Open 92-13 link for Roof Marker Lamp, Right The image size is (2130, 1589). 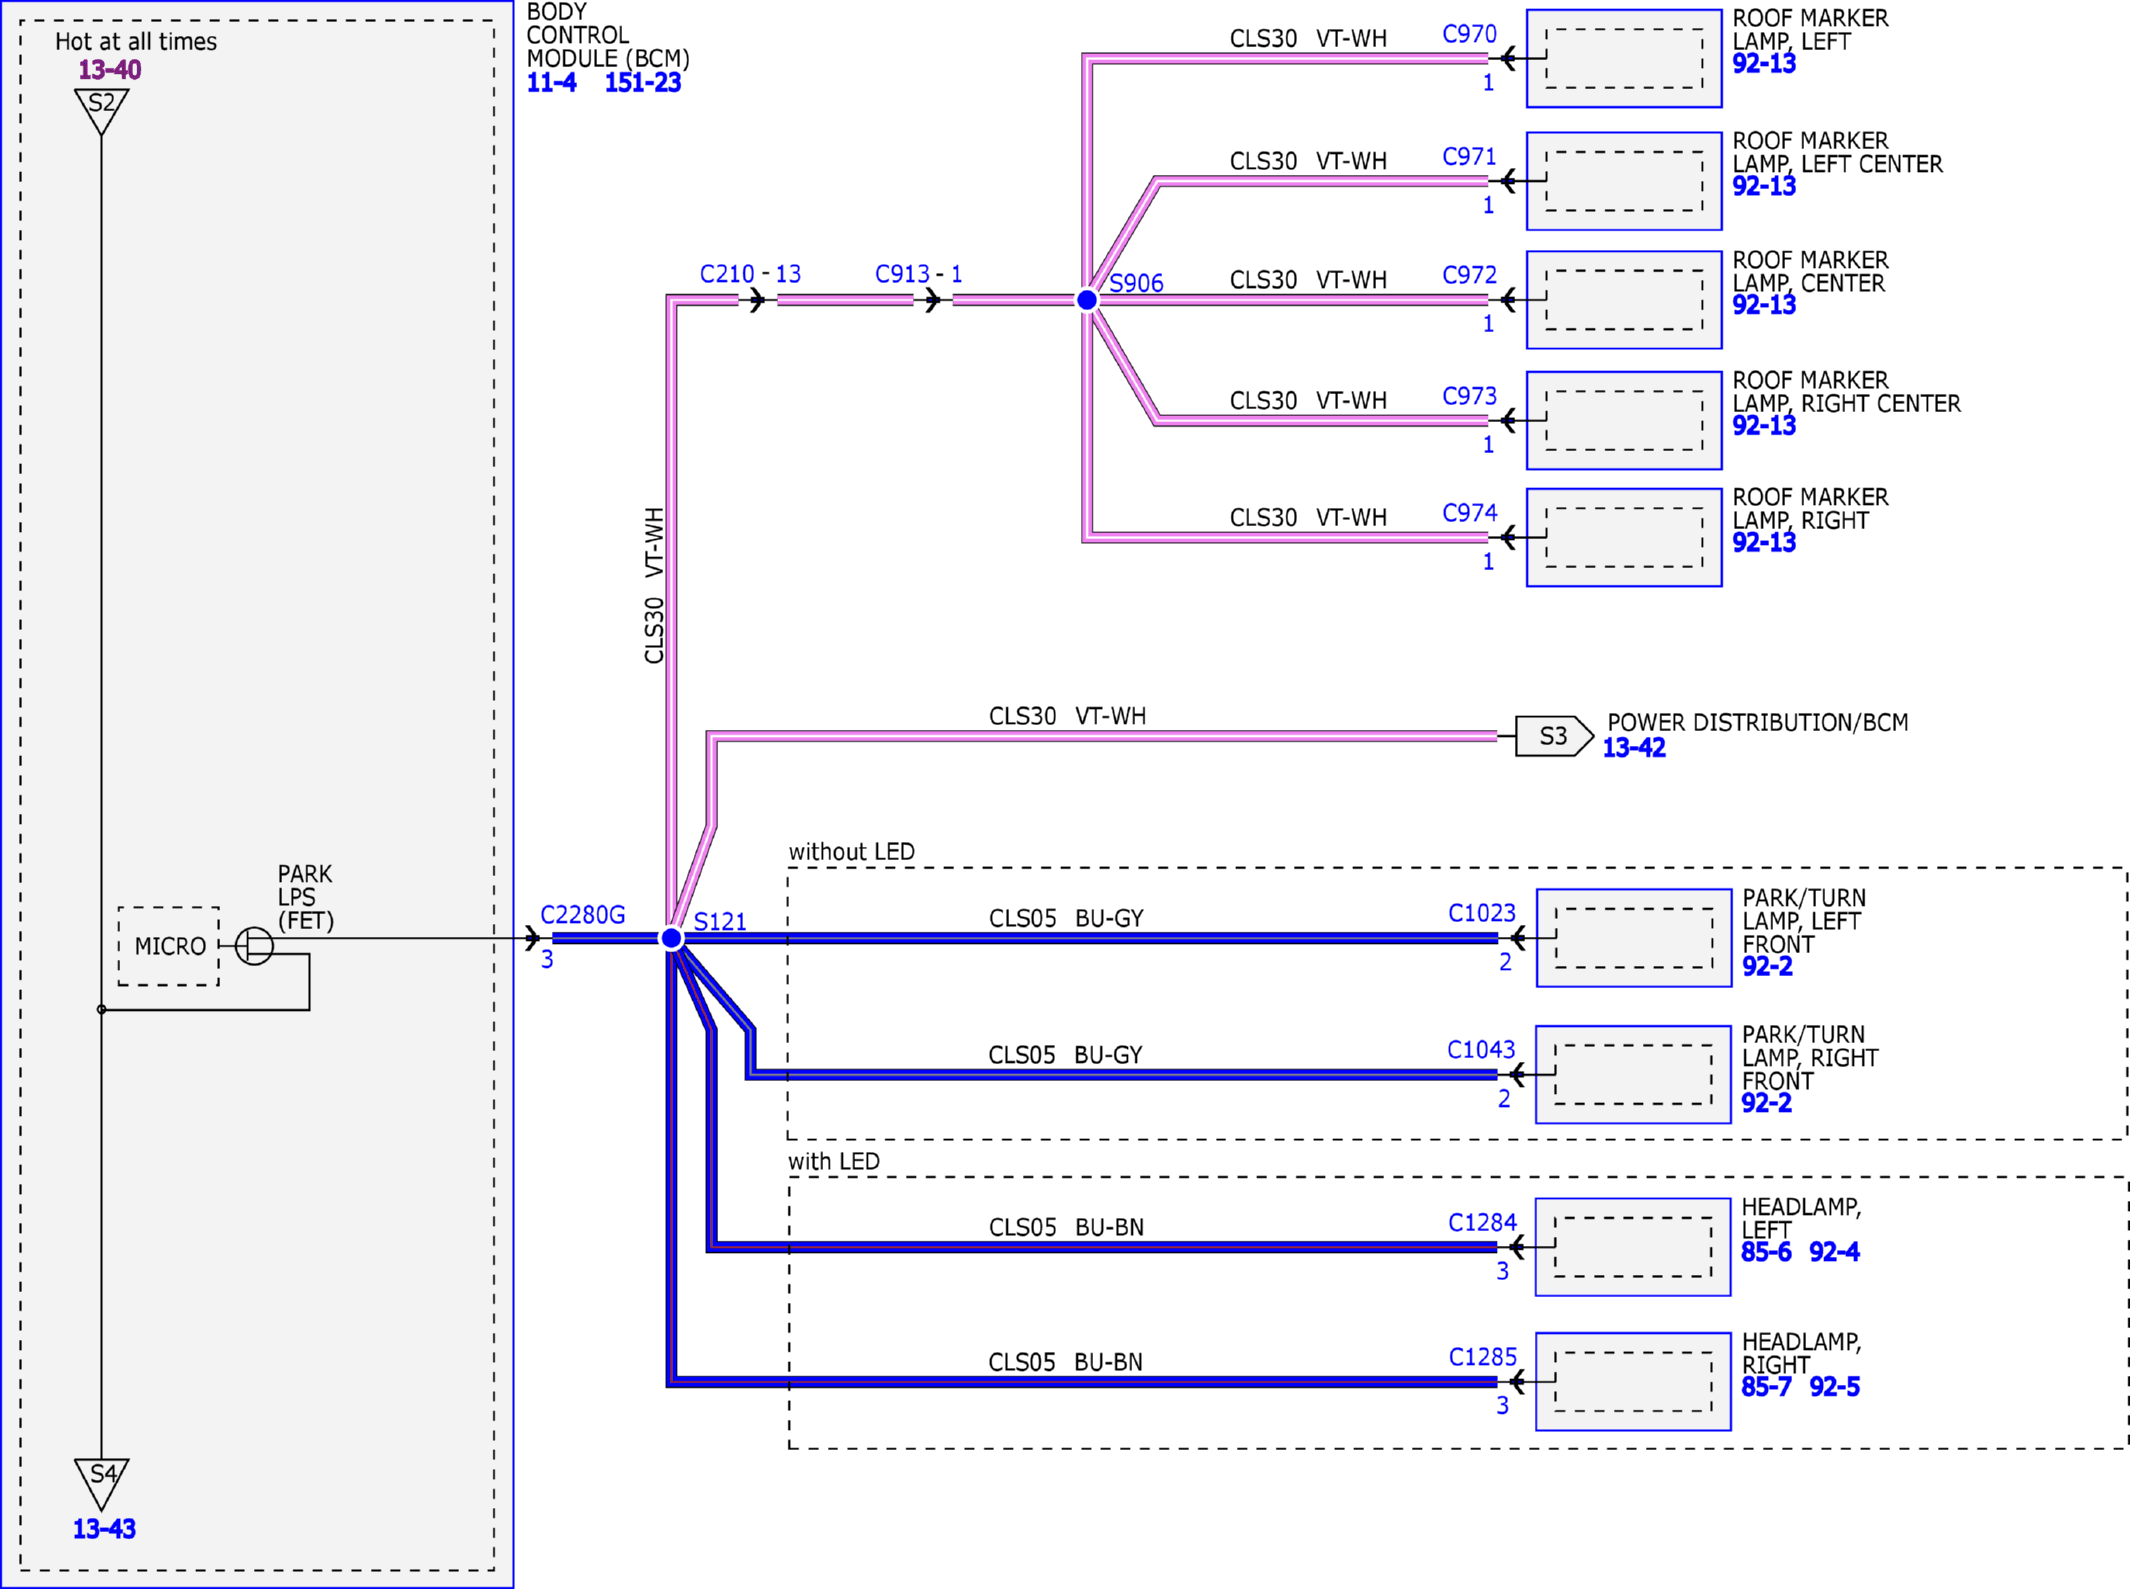pos(1763,542)
